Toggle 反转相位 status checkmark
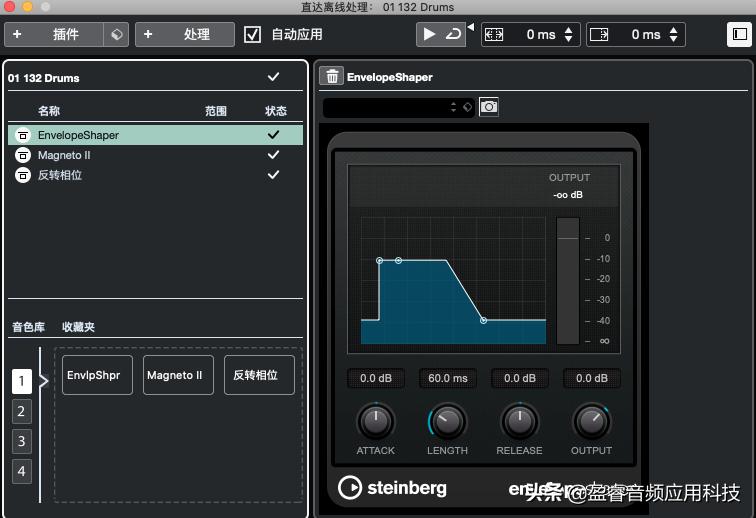Image resolution: width=756 pixels, height=518 pixels. 273,175
